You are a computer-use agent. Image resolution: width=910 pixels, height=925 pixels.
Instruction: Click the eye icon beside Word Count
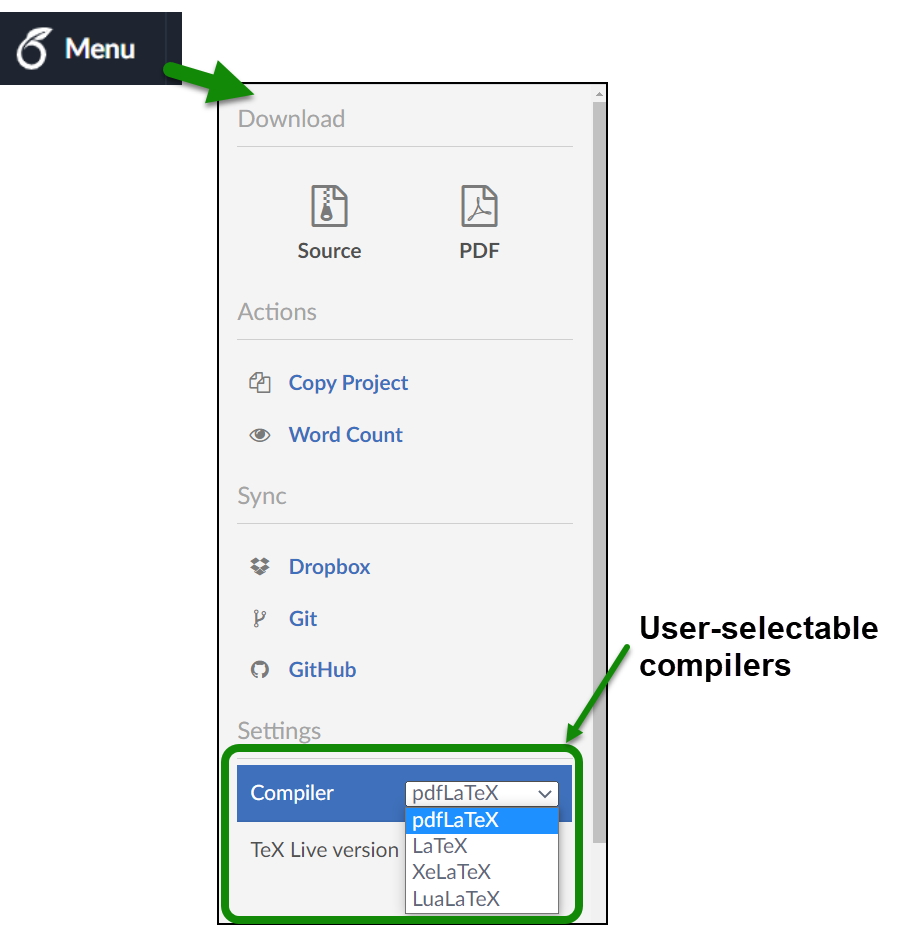coord(260,435)
